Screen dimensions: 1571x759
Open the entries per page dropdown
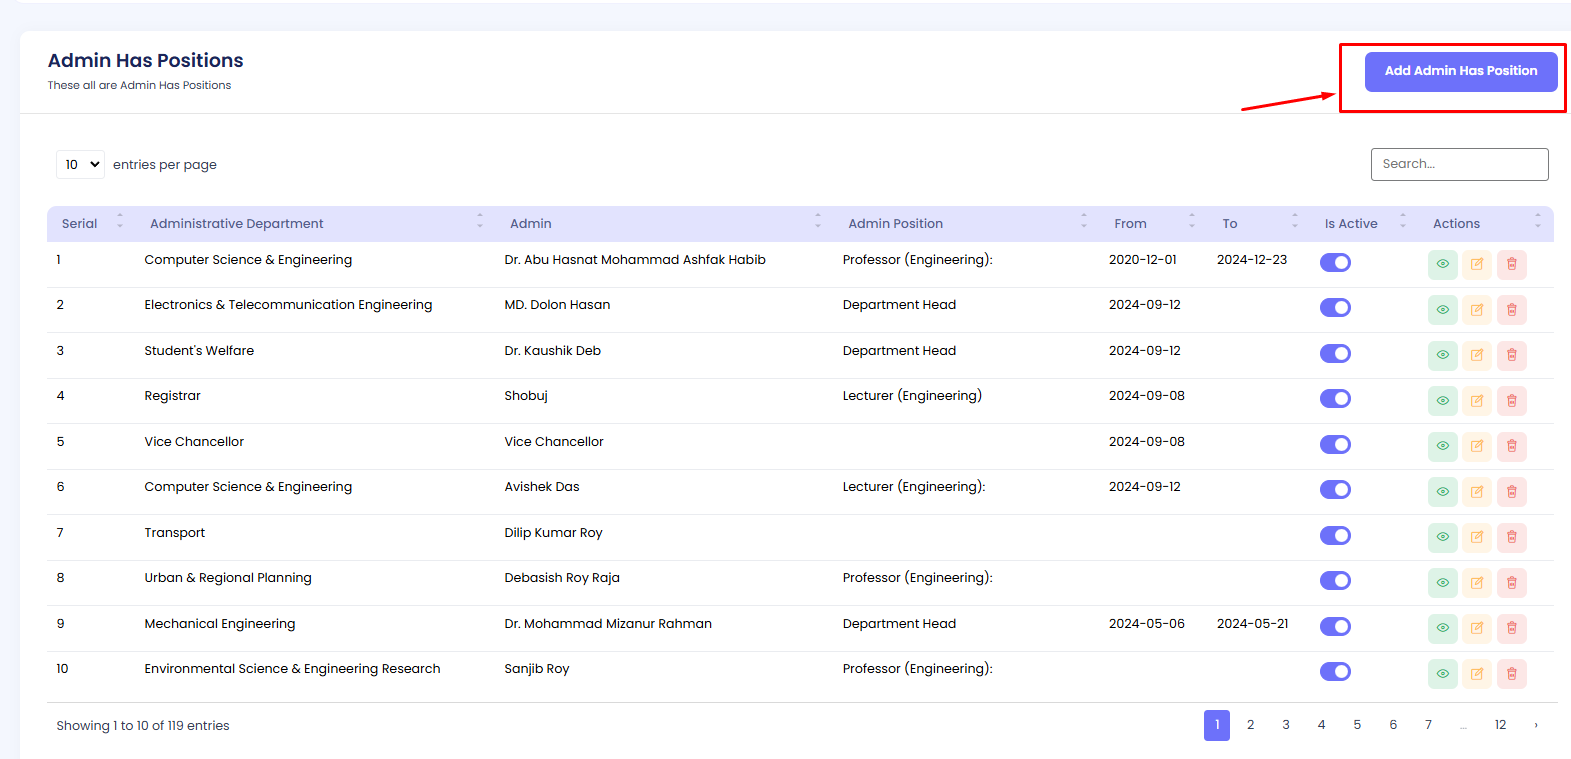point(80,164)
